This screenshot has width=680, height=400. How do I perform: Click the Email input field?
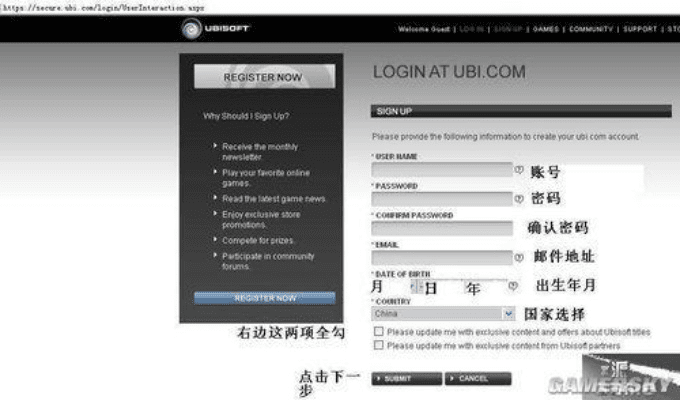[442, 257]
